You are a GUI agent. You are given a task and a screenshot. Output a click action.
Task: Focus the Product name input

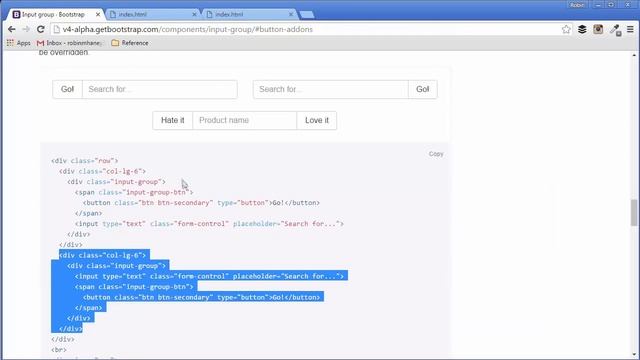click(x=244, y=120)
